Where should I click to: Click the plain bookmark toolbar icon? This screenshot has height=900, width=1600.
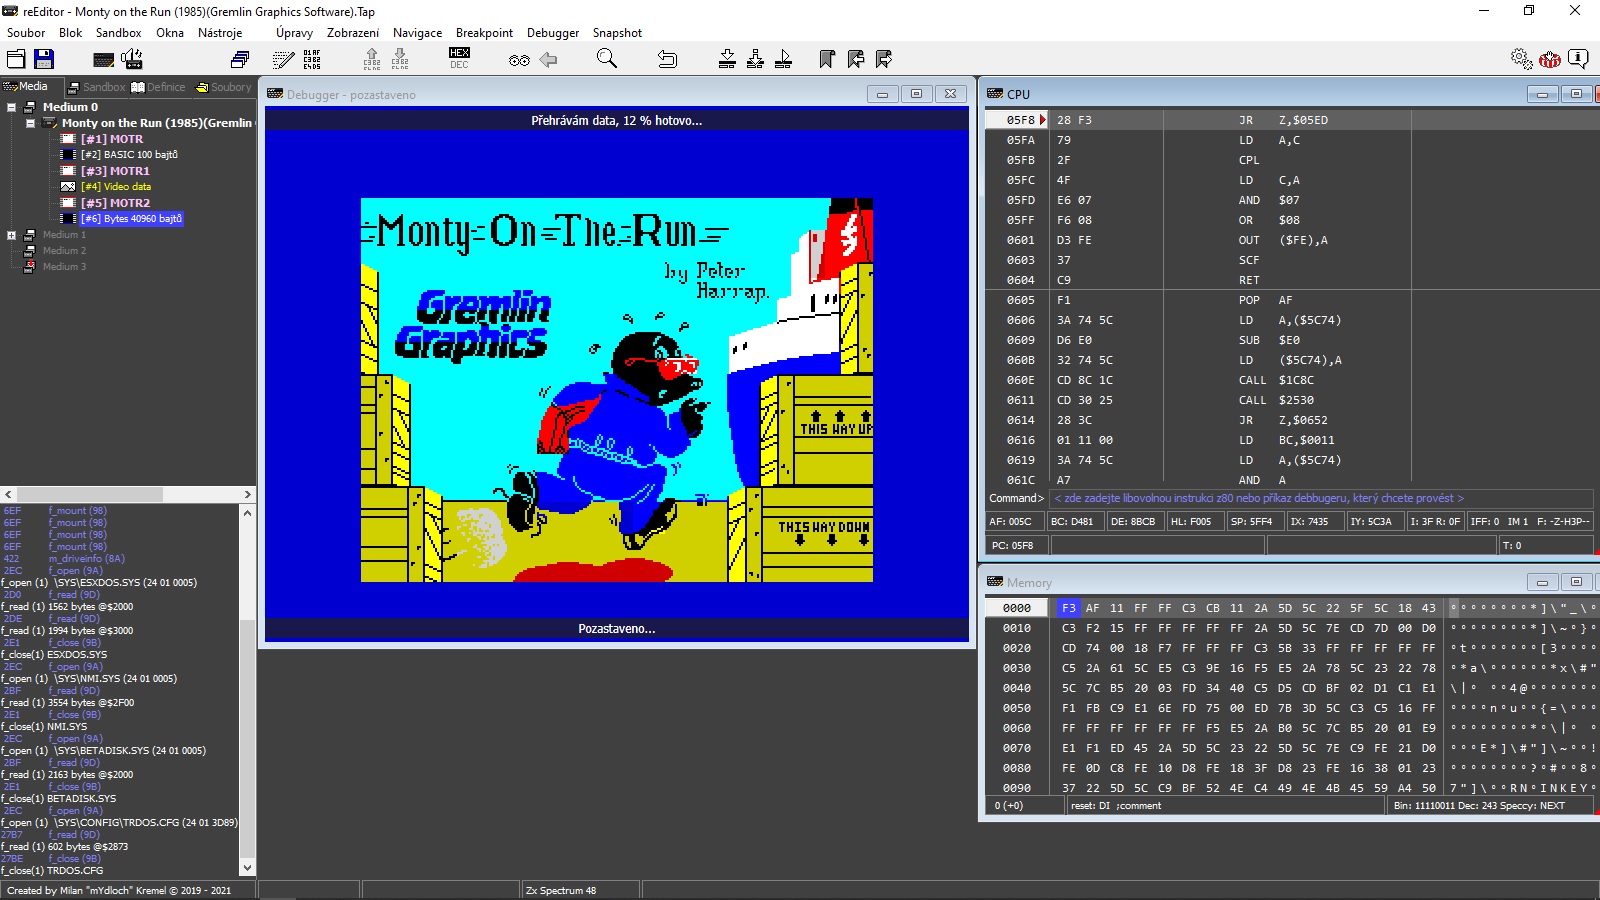[827, 59]
